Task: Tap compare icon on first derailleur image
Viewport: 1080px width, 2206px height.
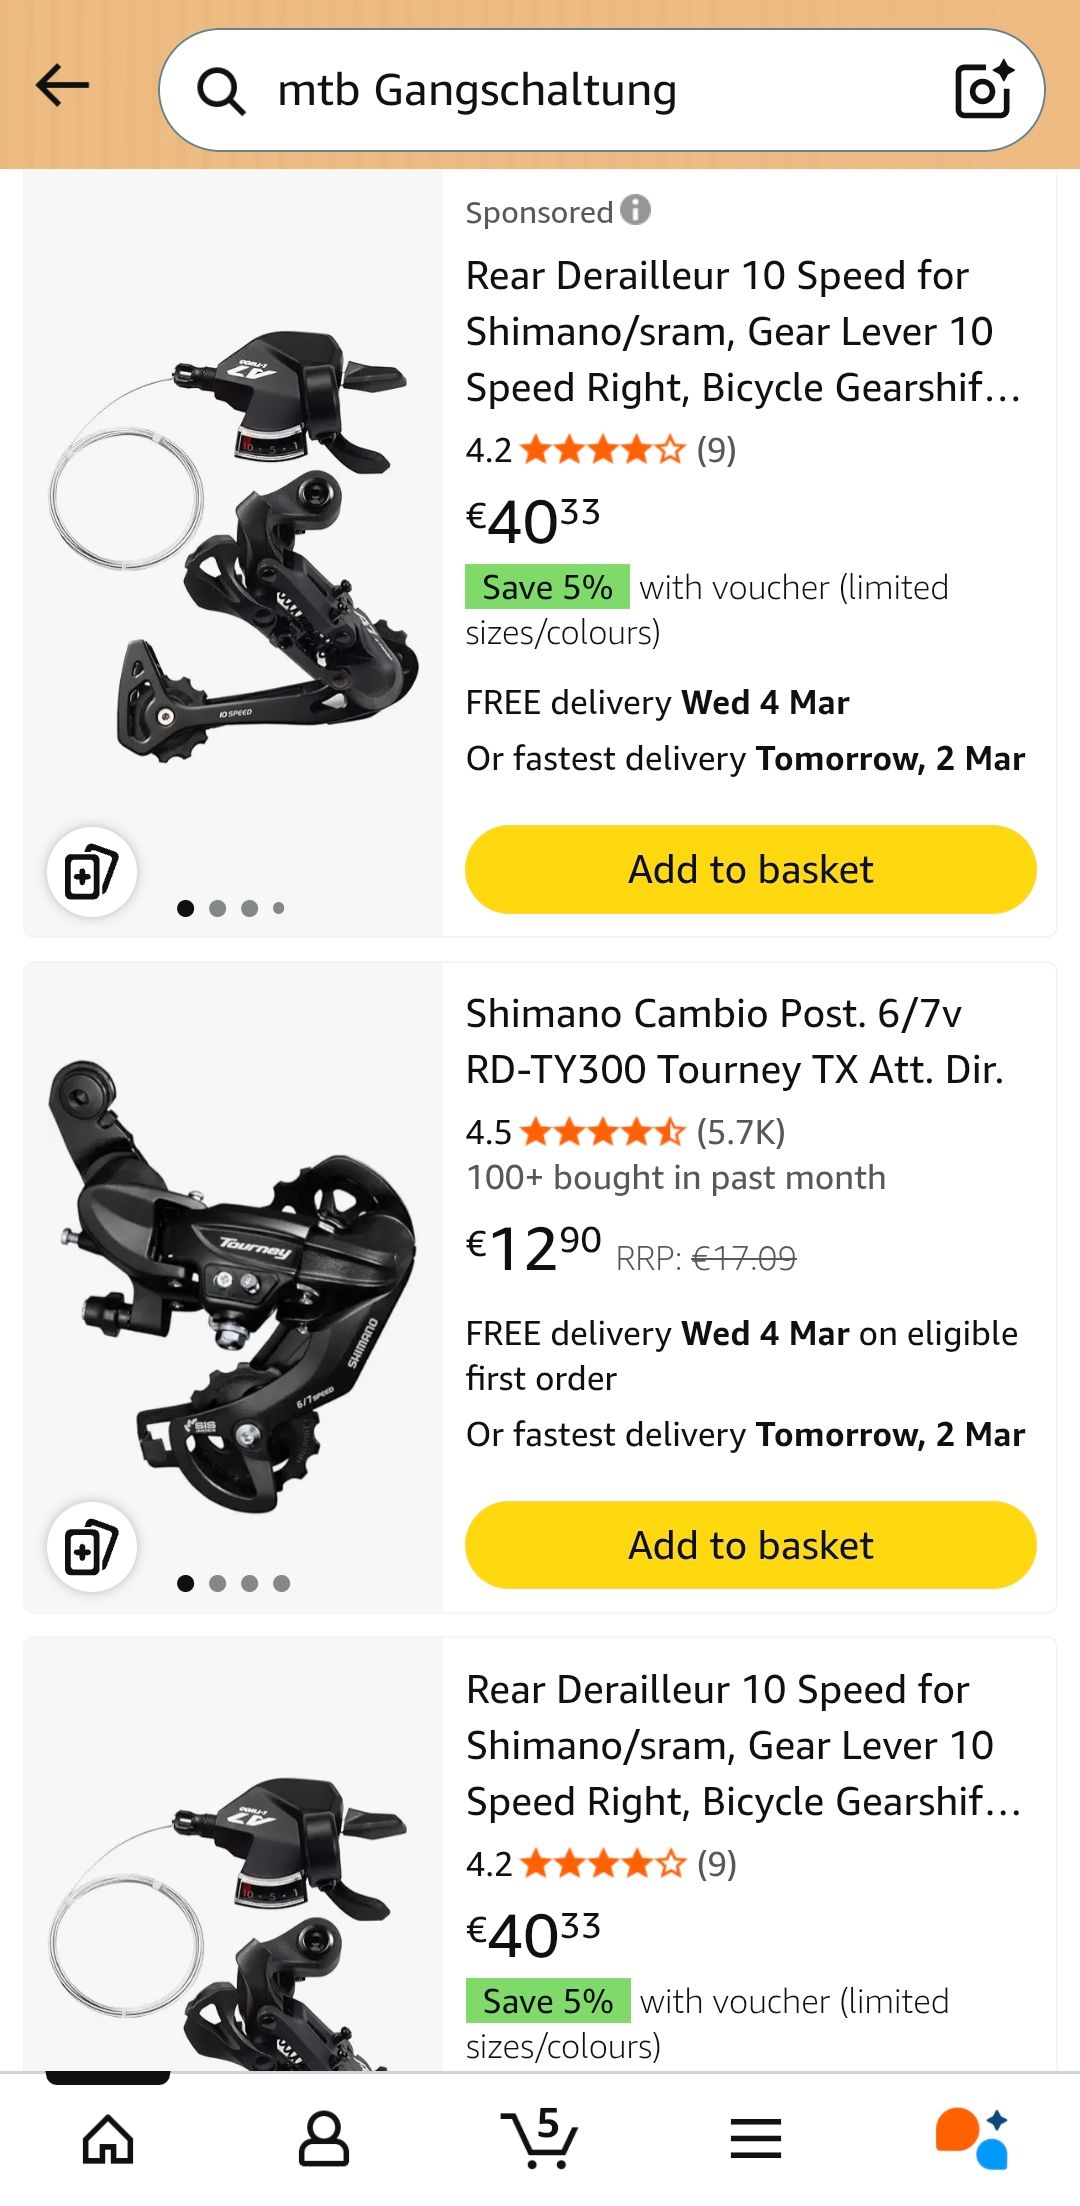Action: 91,872
